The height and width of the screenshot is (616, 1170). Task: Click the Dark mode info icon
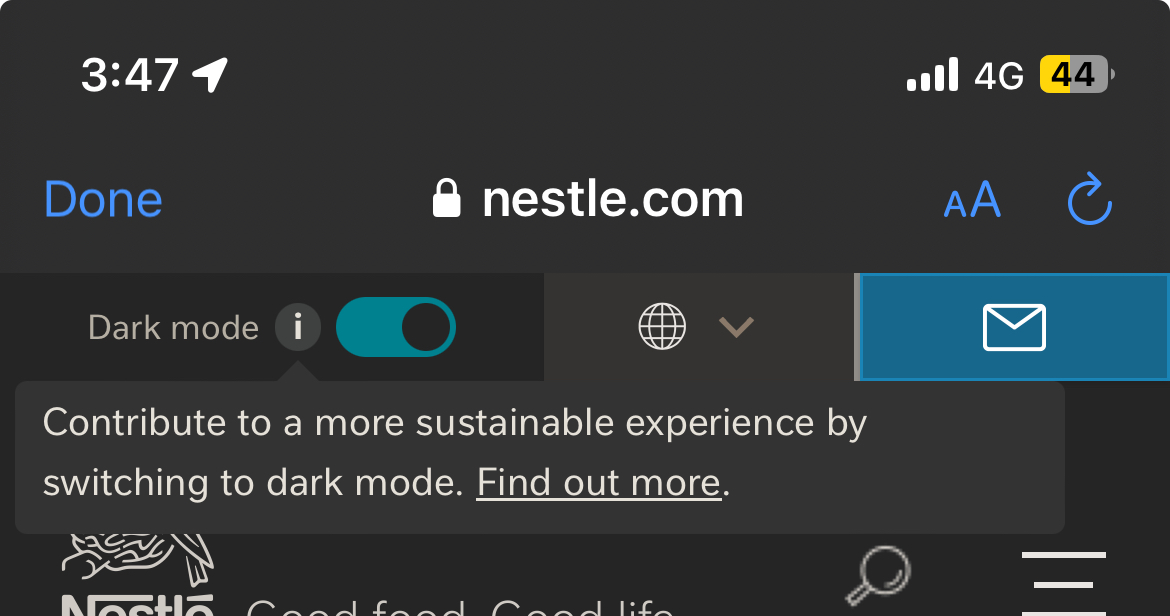pos(298,327)
